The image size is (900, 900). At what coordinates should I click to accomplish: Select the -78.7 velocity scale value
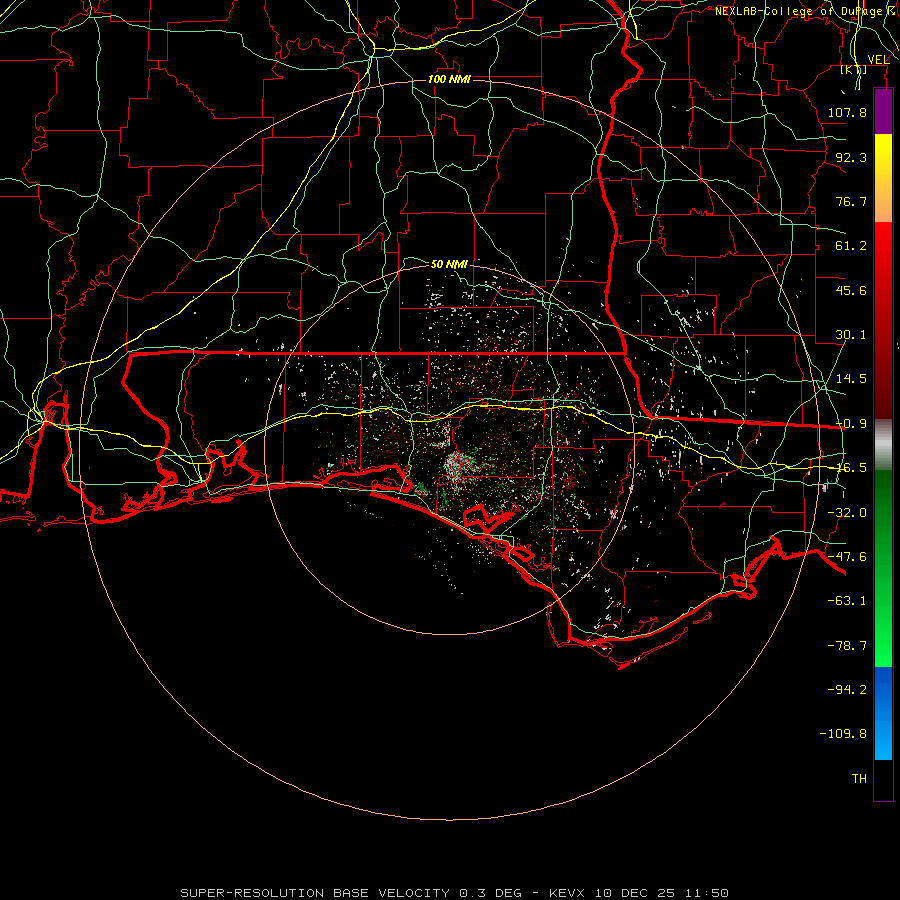point(847,646)
